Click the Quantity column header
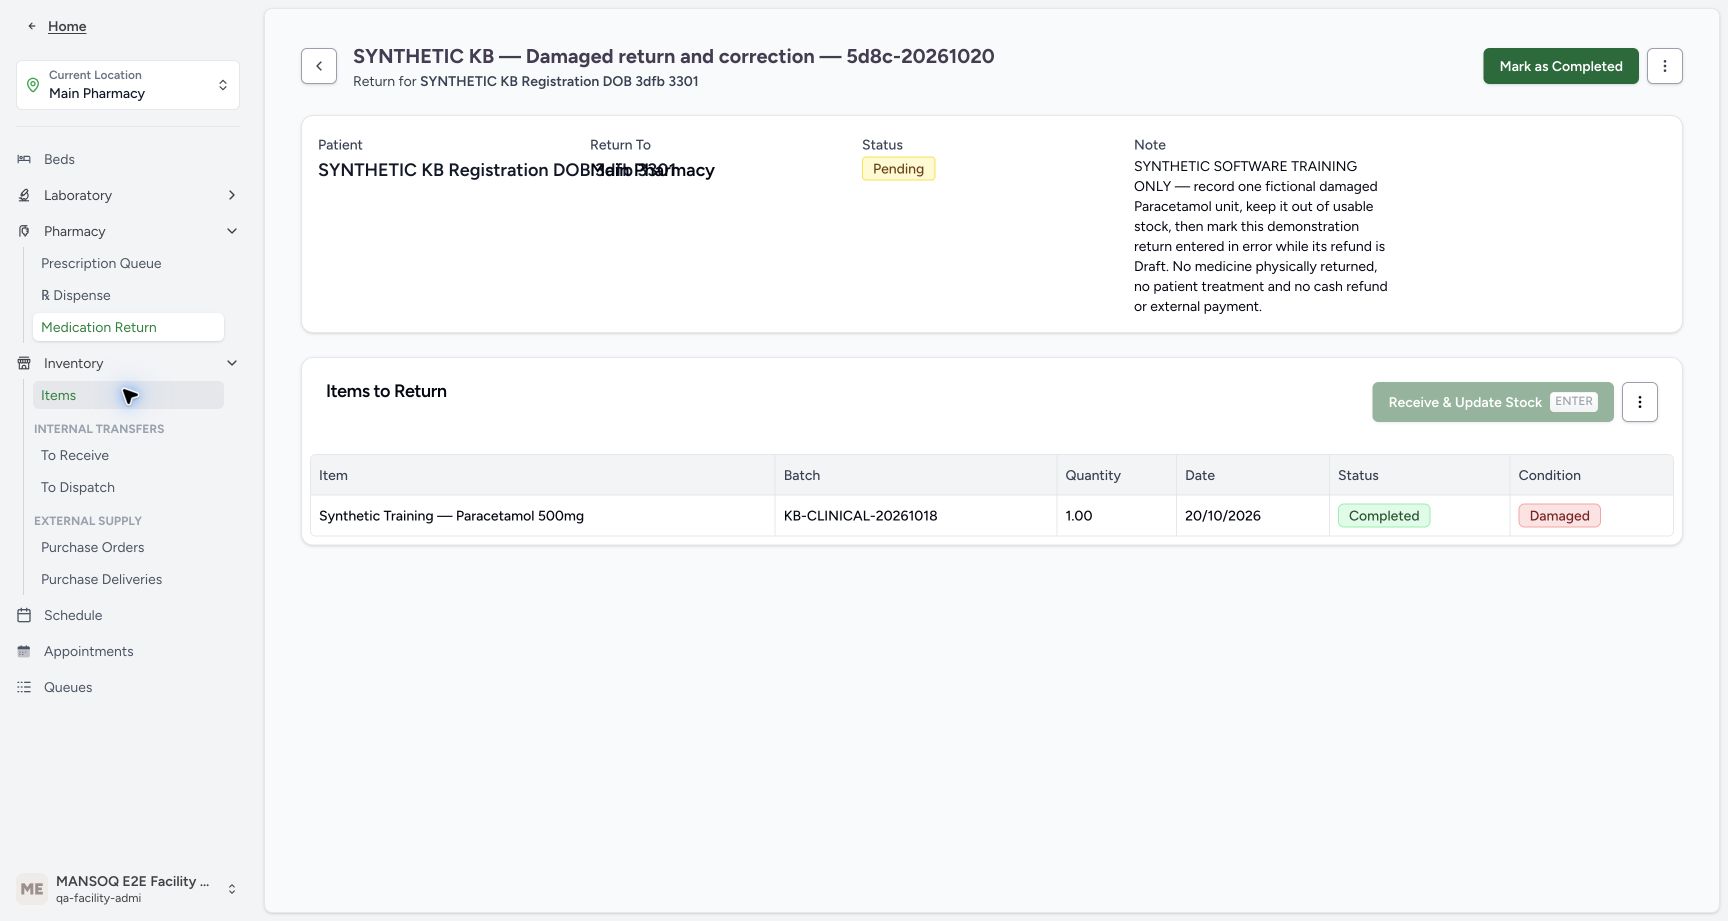Viewport: 1728px width, 921px height. pos(1116,475)
